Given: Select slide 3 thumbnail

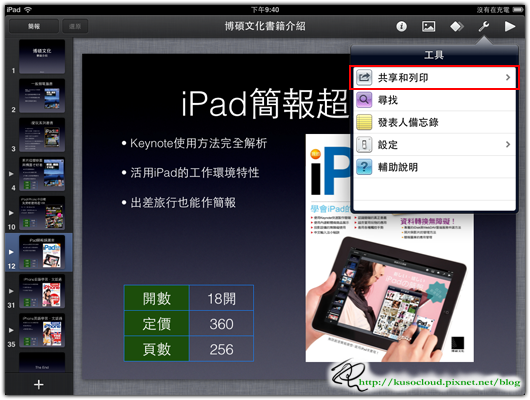Looking at the screenshot, I should pyautogui.click(x=42, y=135).
